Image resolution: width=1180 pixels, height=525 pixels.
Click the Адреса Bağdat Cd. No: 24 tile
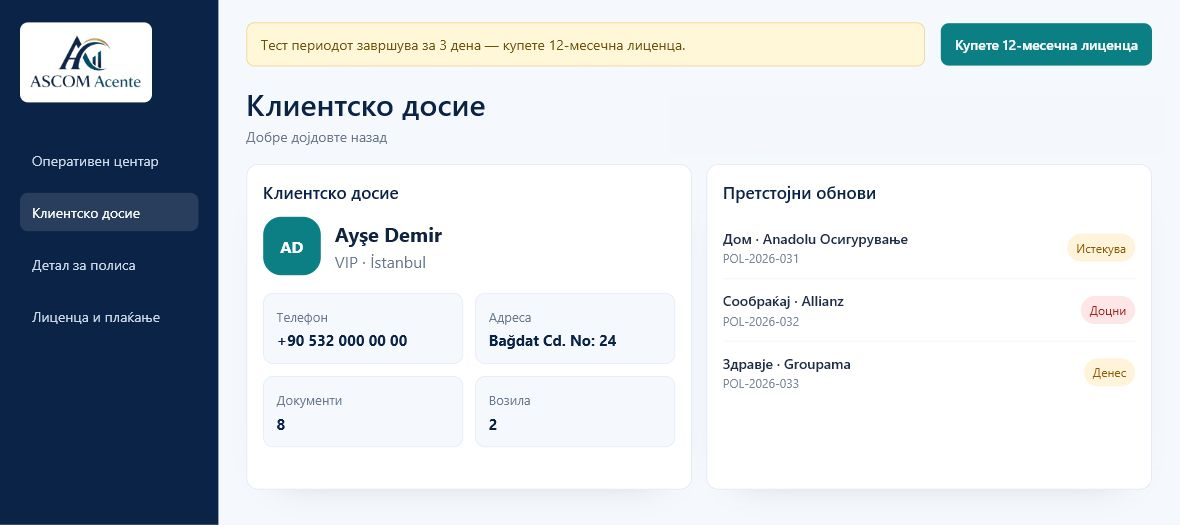coord(575,329)
